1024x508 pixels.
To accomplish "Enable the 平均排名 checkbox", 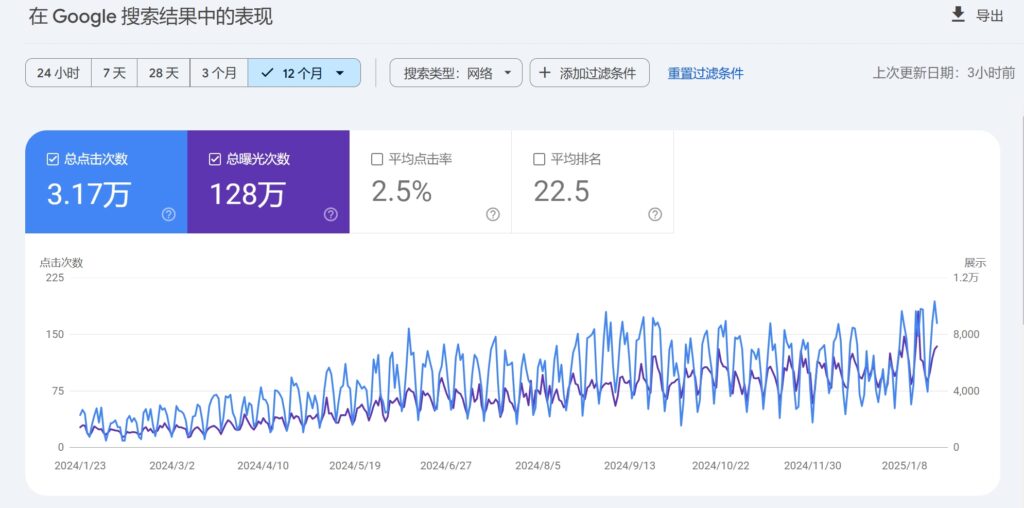I will [539, 159].
